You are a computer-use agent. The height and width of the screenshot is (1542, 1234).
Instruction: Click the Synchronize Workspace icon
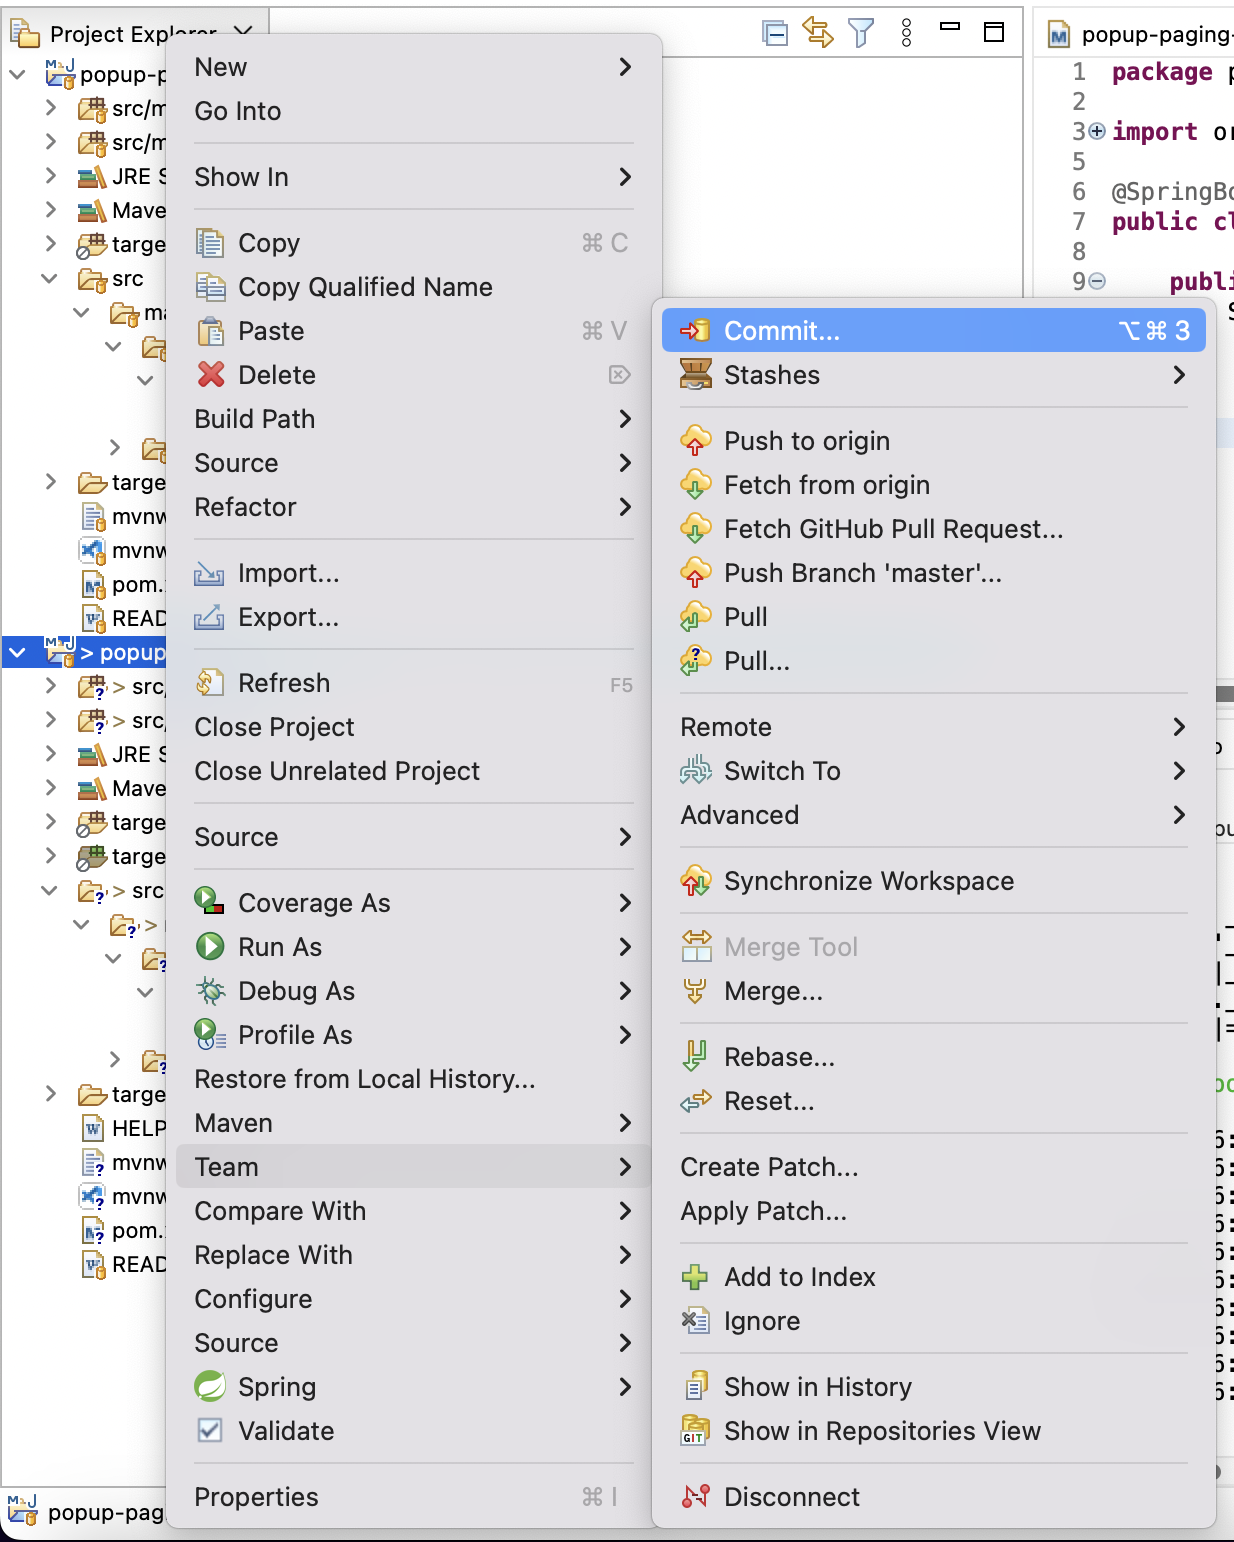coord(695,881)
